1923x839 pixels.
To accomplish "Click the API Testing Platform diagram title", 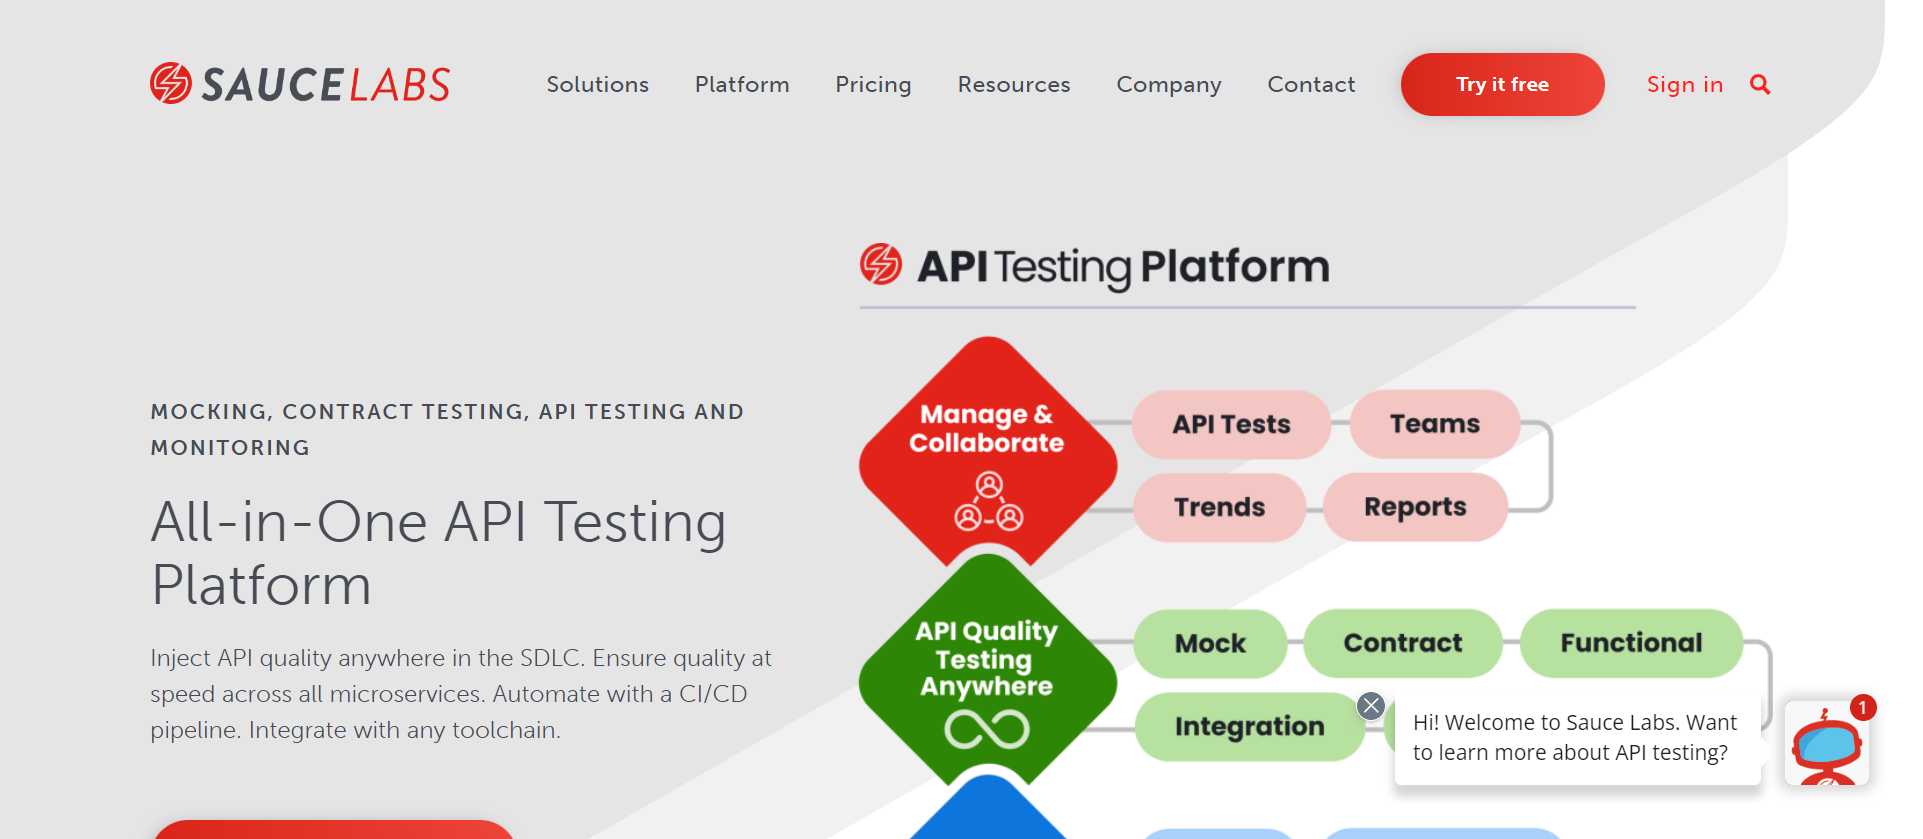I will (1123, 267).
